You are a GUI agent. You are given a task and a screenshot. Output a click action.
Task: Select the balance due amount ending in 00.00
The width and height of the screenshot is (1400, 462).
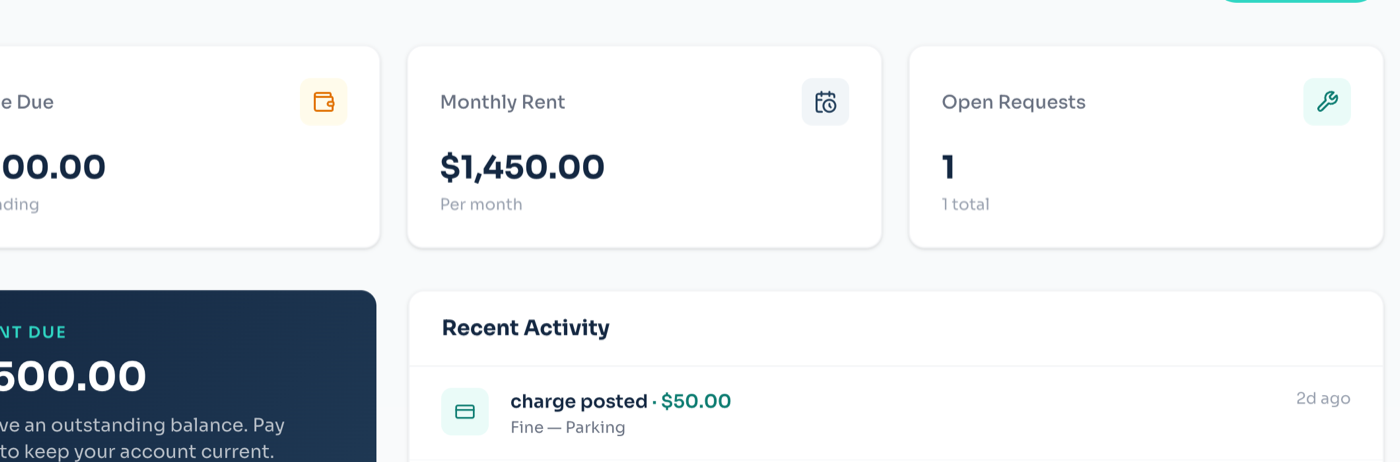coord(52,167)
